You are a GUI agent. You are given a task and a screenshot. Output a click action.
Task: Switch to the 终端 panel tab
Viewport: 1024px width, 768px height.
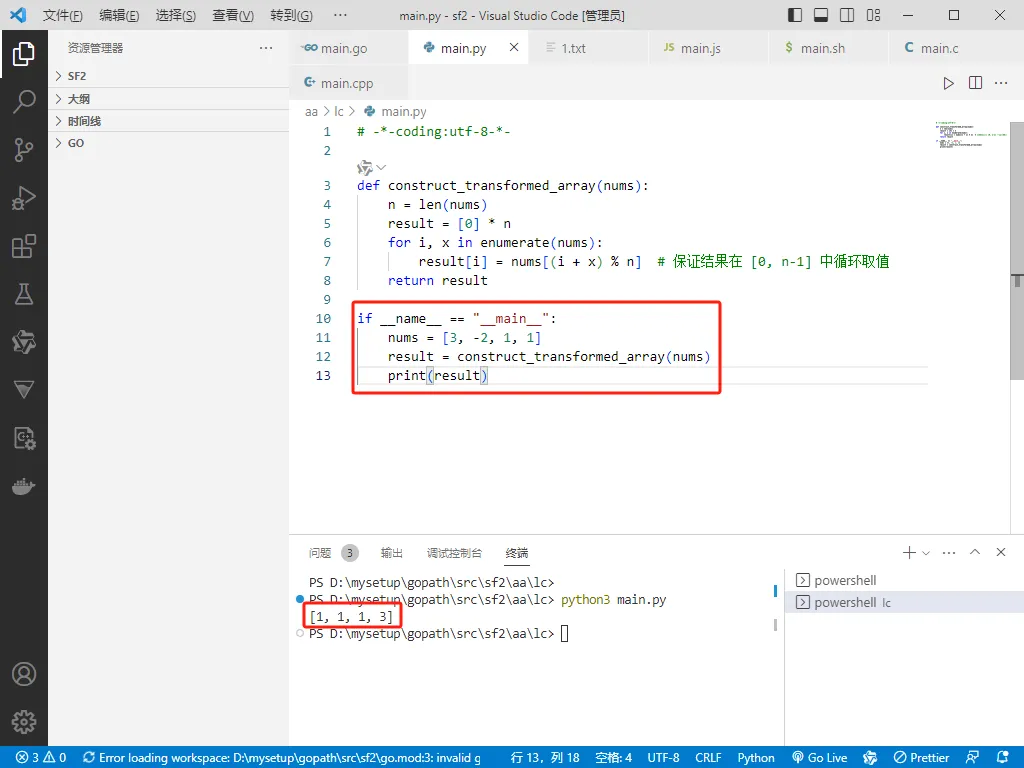[x=517, y=553]
